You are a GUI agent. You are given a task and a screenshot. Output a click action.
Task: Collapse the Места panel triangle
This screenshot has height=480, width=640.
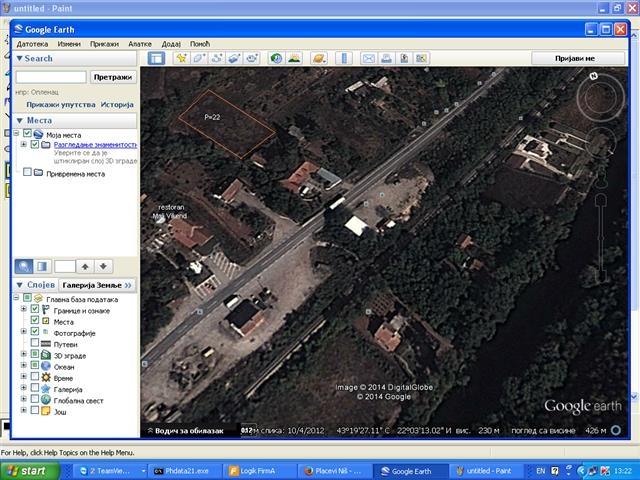pyautogui.click(x=19, y=121)
